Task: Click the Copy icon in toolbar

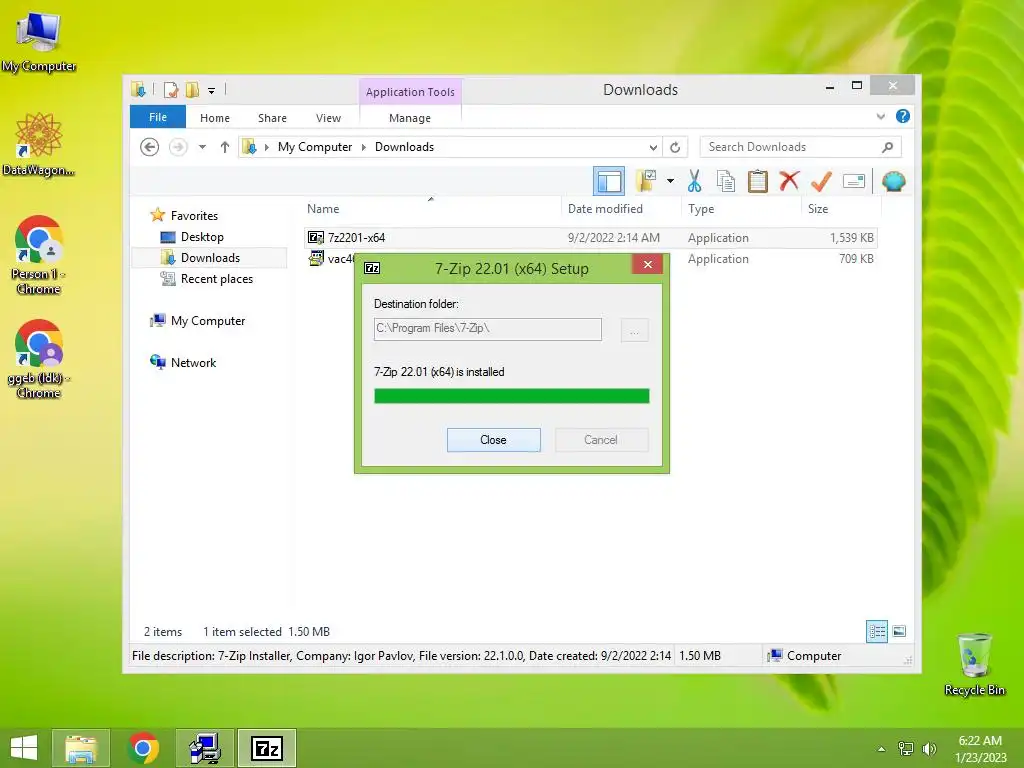Action: [726, 181]
